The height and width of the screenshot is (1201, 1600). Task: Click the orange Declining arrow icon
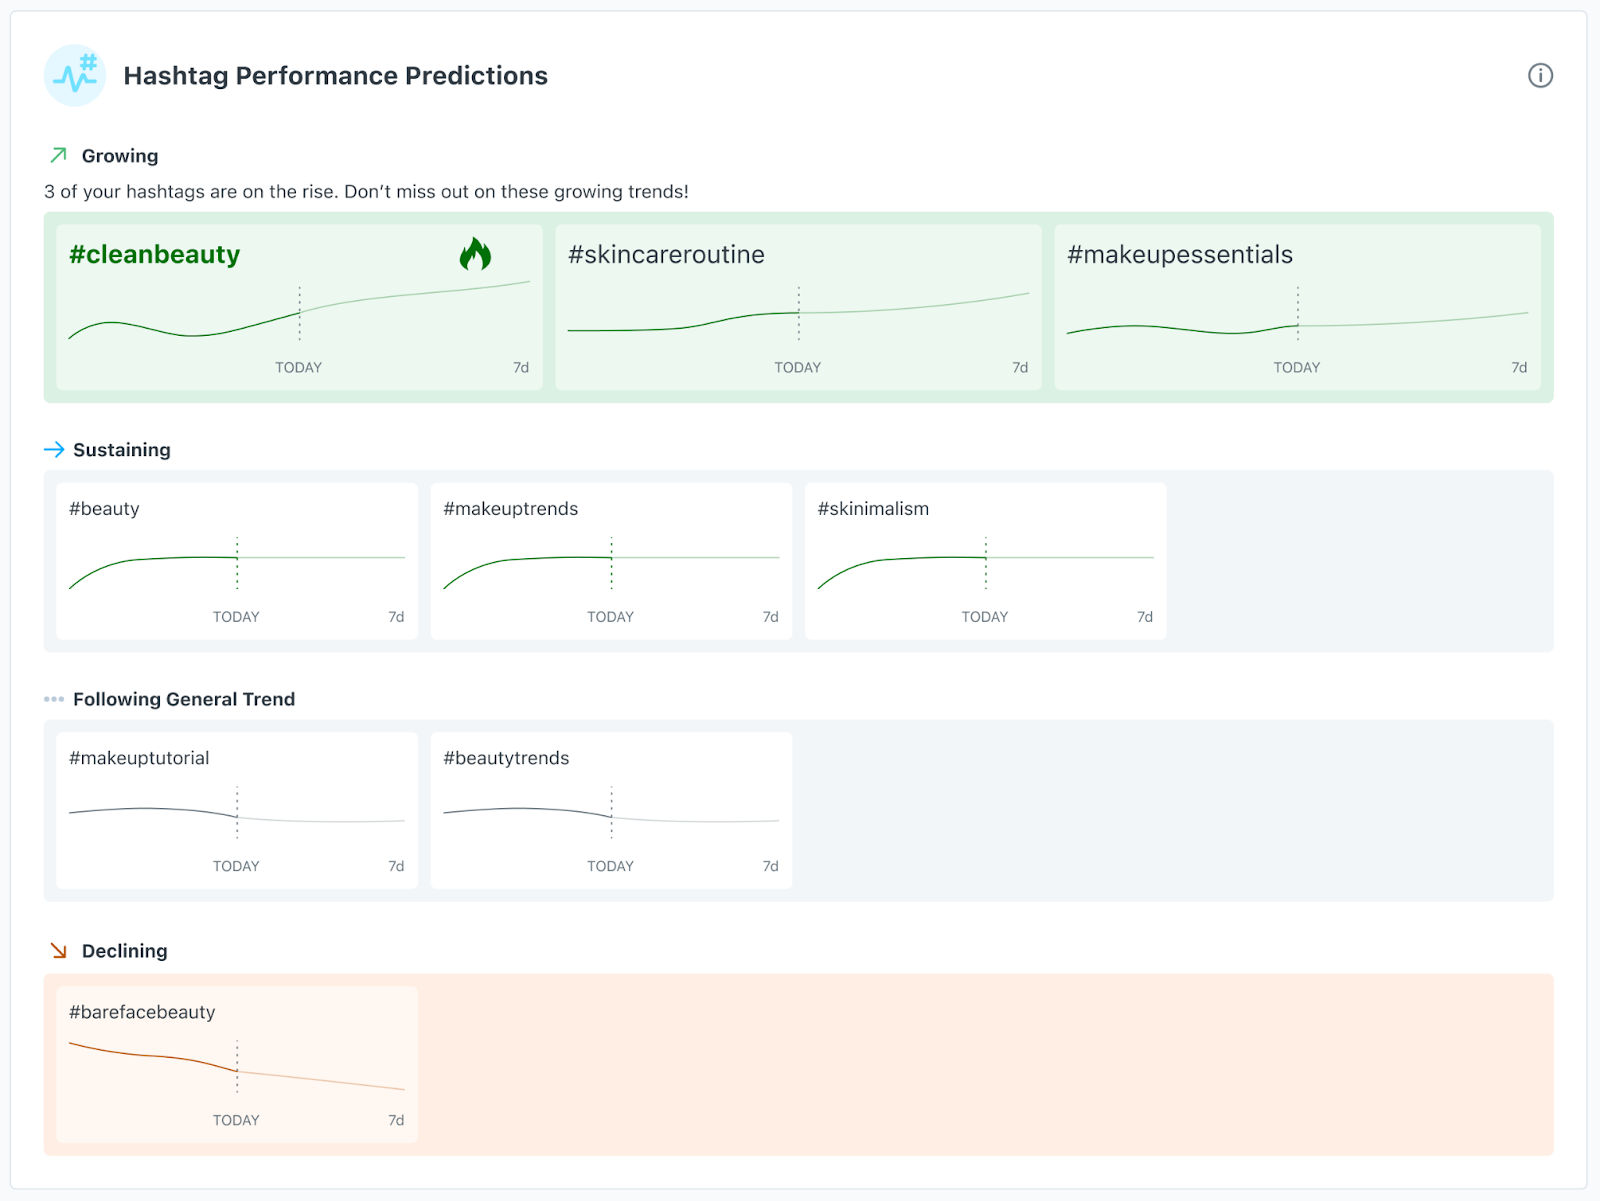[x=59, y=951]
